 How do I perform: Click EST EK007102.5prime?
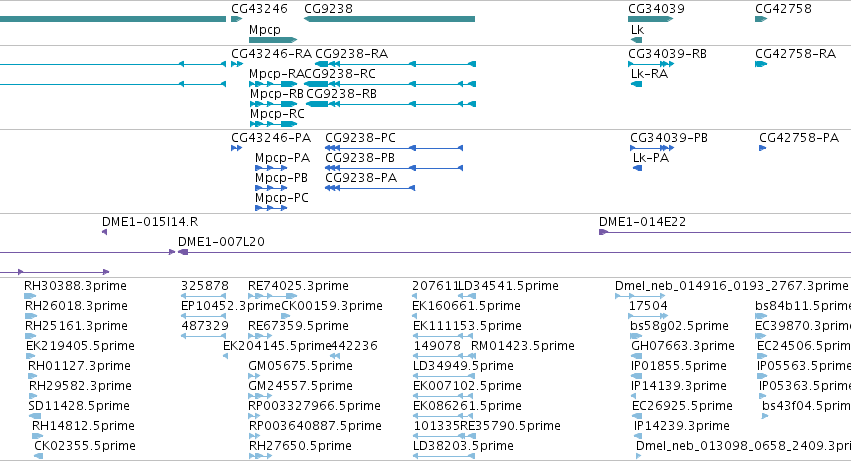coord(467,387)
